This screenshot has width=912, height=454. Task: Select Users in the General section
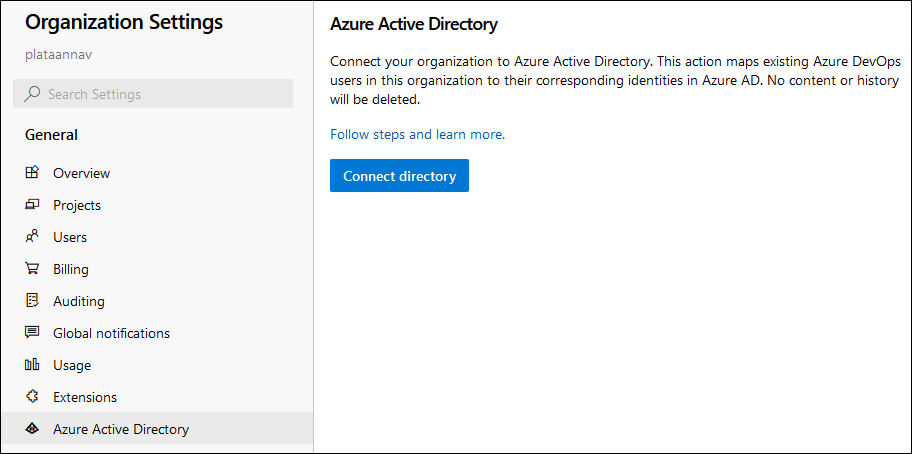pyautogui.click(x=70, y=237)
